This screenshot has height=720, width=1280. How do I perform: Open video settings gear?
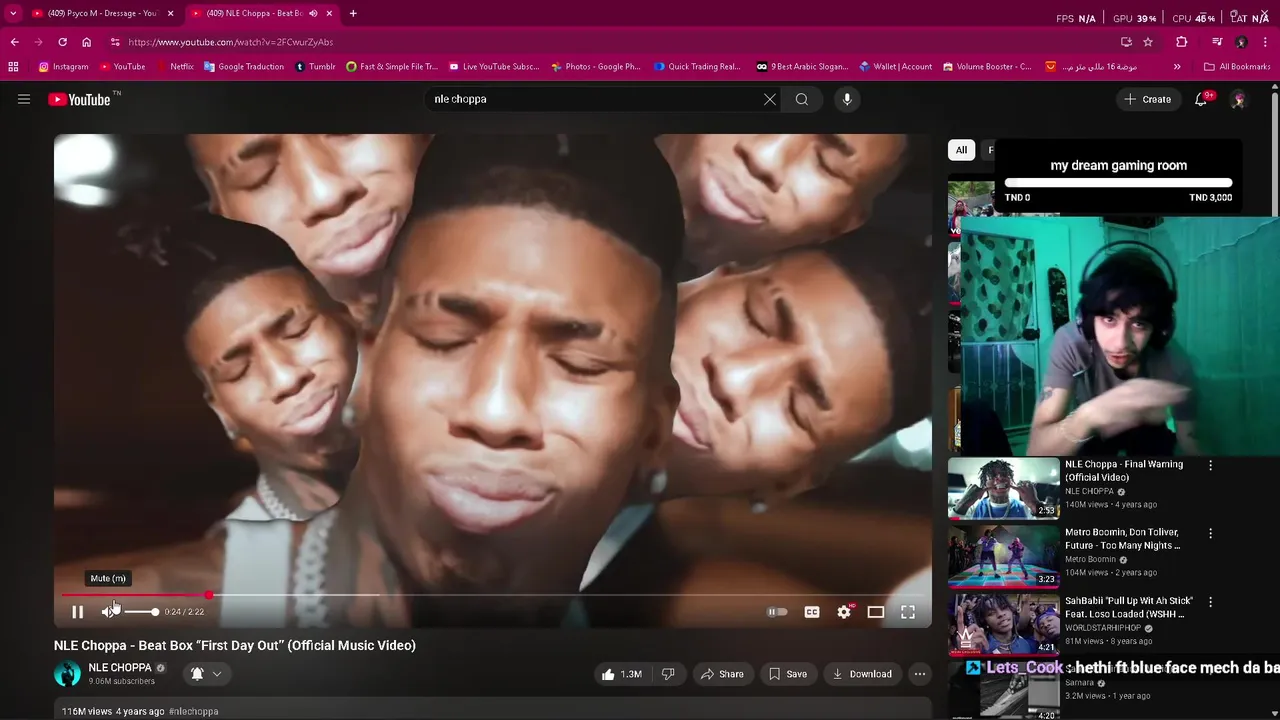[x=844, y=612]
